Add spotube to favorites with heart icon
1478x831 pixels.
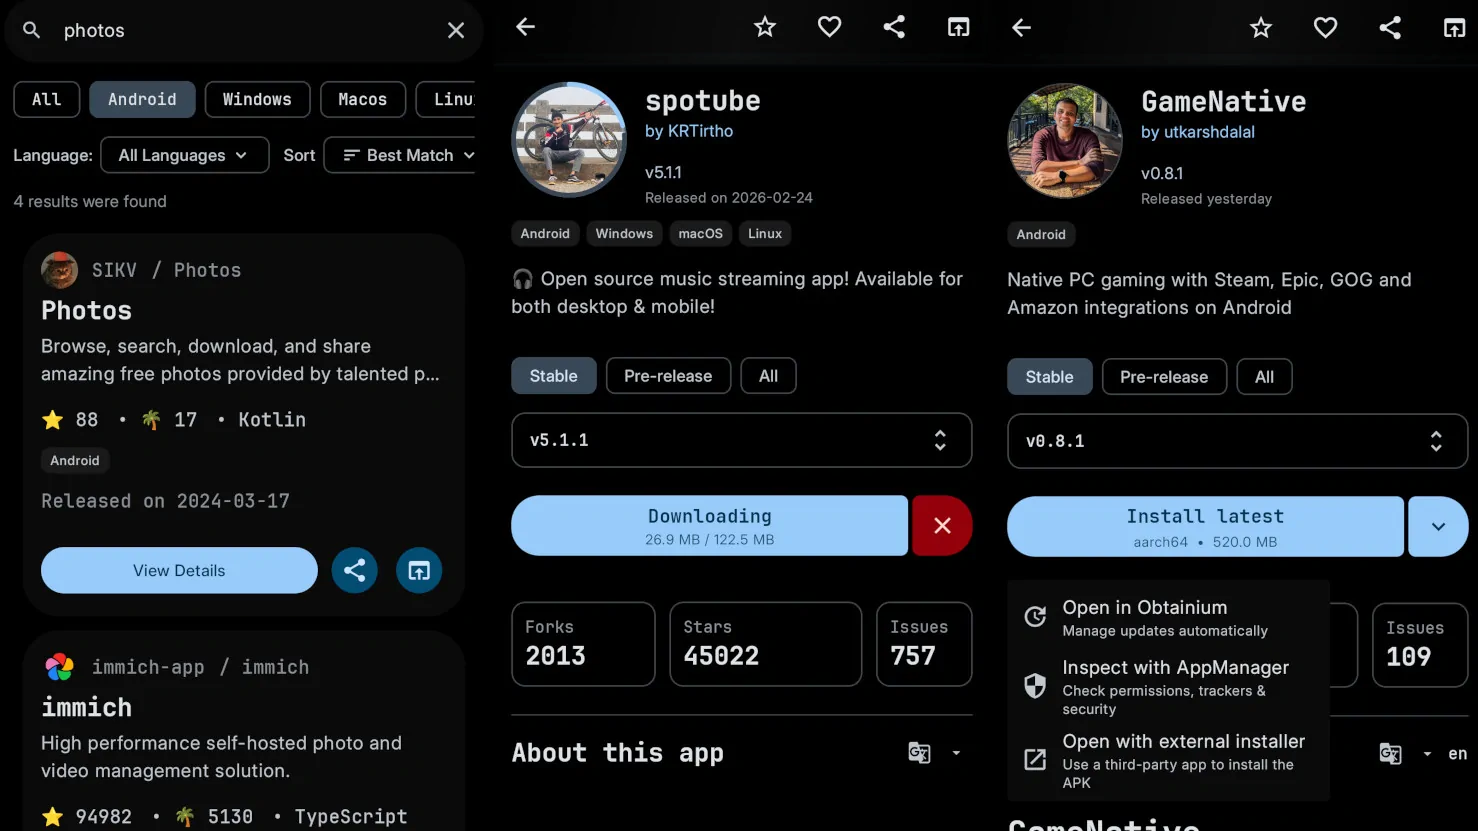[829, 28]
